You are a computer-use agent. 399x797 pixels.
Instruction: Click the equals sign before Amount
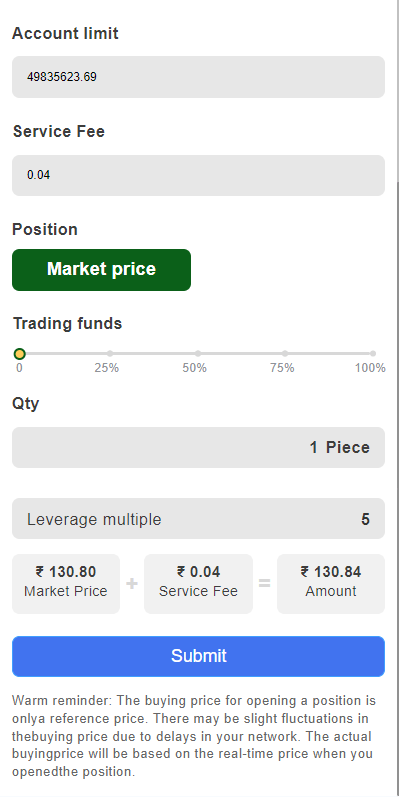click(264, 584)
